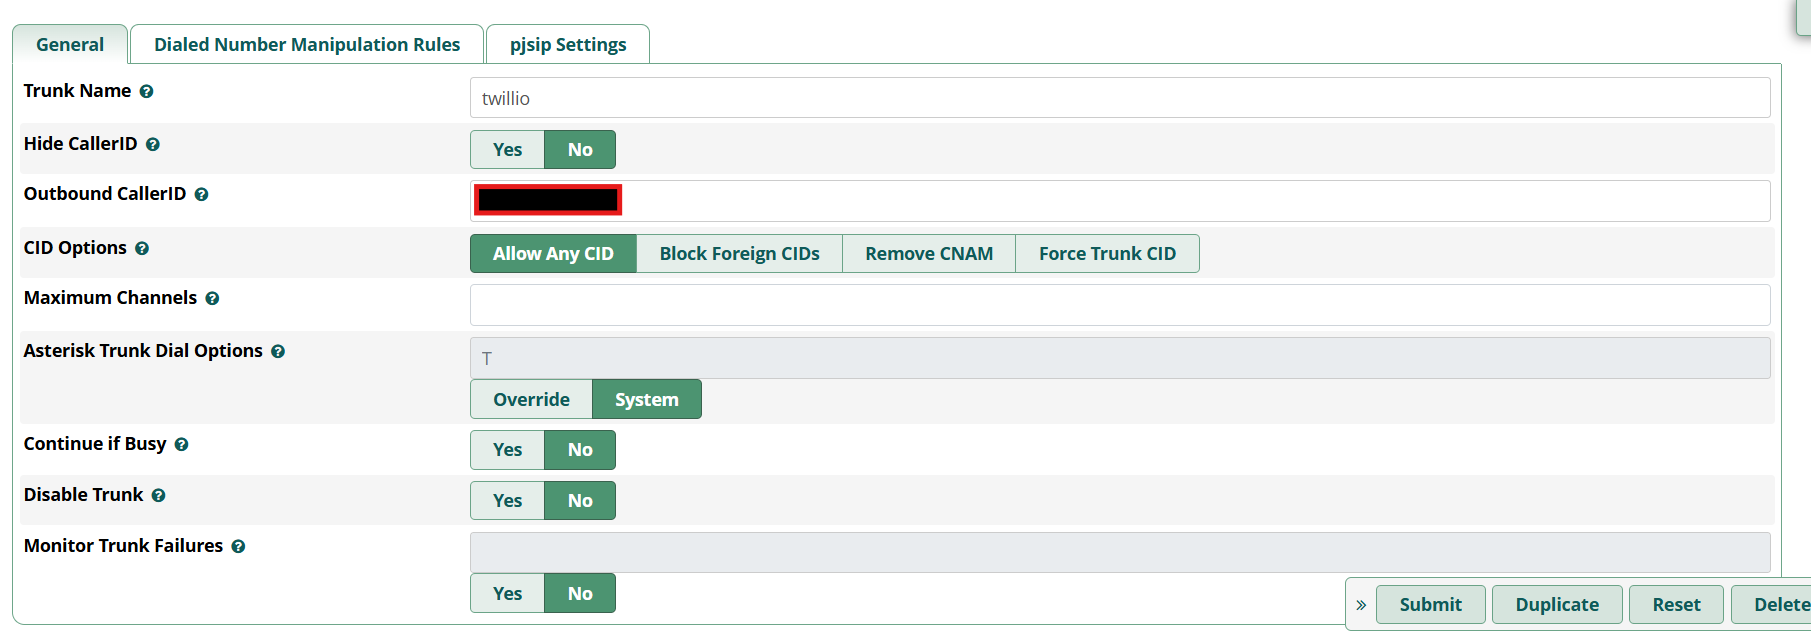
Task: Click Maximum Channels help icon
Action: [x=212, y=299]
